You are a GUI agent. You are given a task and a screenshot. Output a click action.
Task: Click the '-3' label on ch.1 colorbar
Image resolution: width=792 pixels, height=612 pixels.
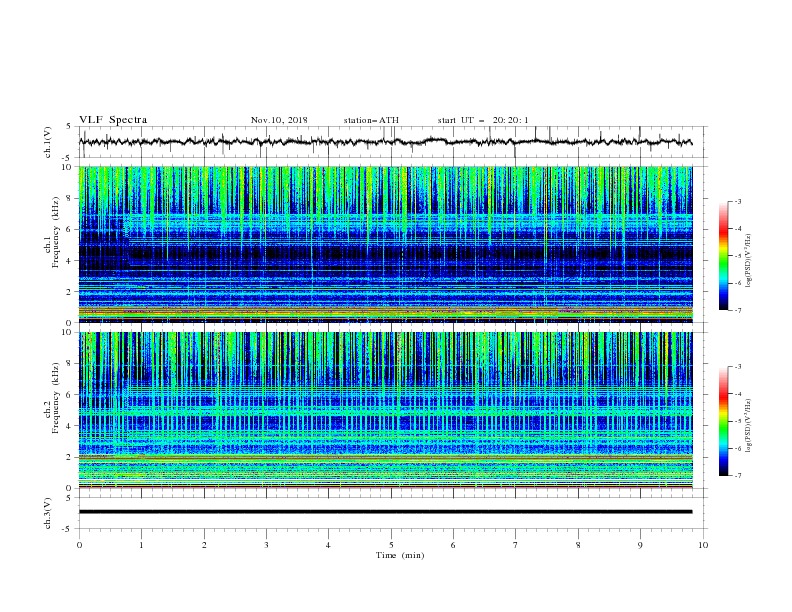point(738,201)
